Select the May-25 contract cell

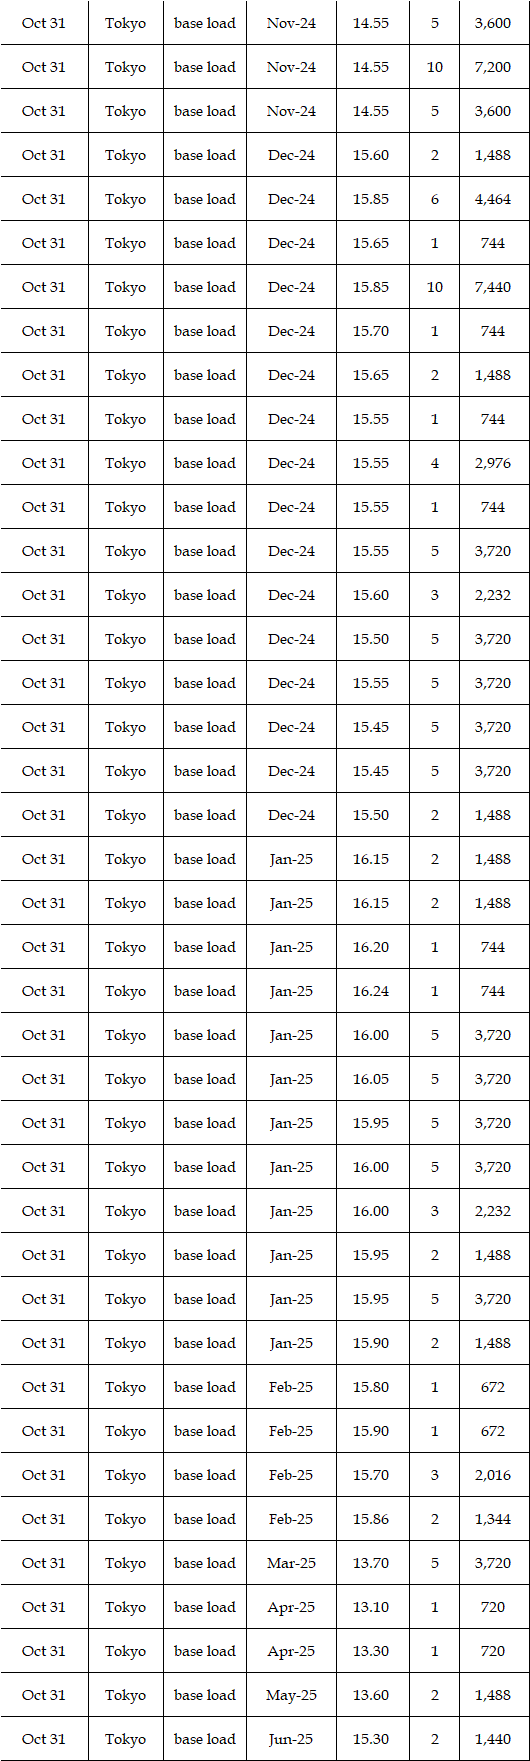point(291,1695)
